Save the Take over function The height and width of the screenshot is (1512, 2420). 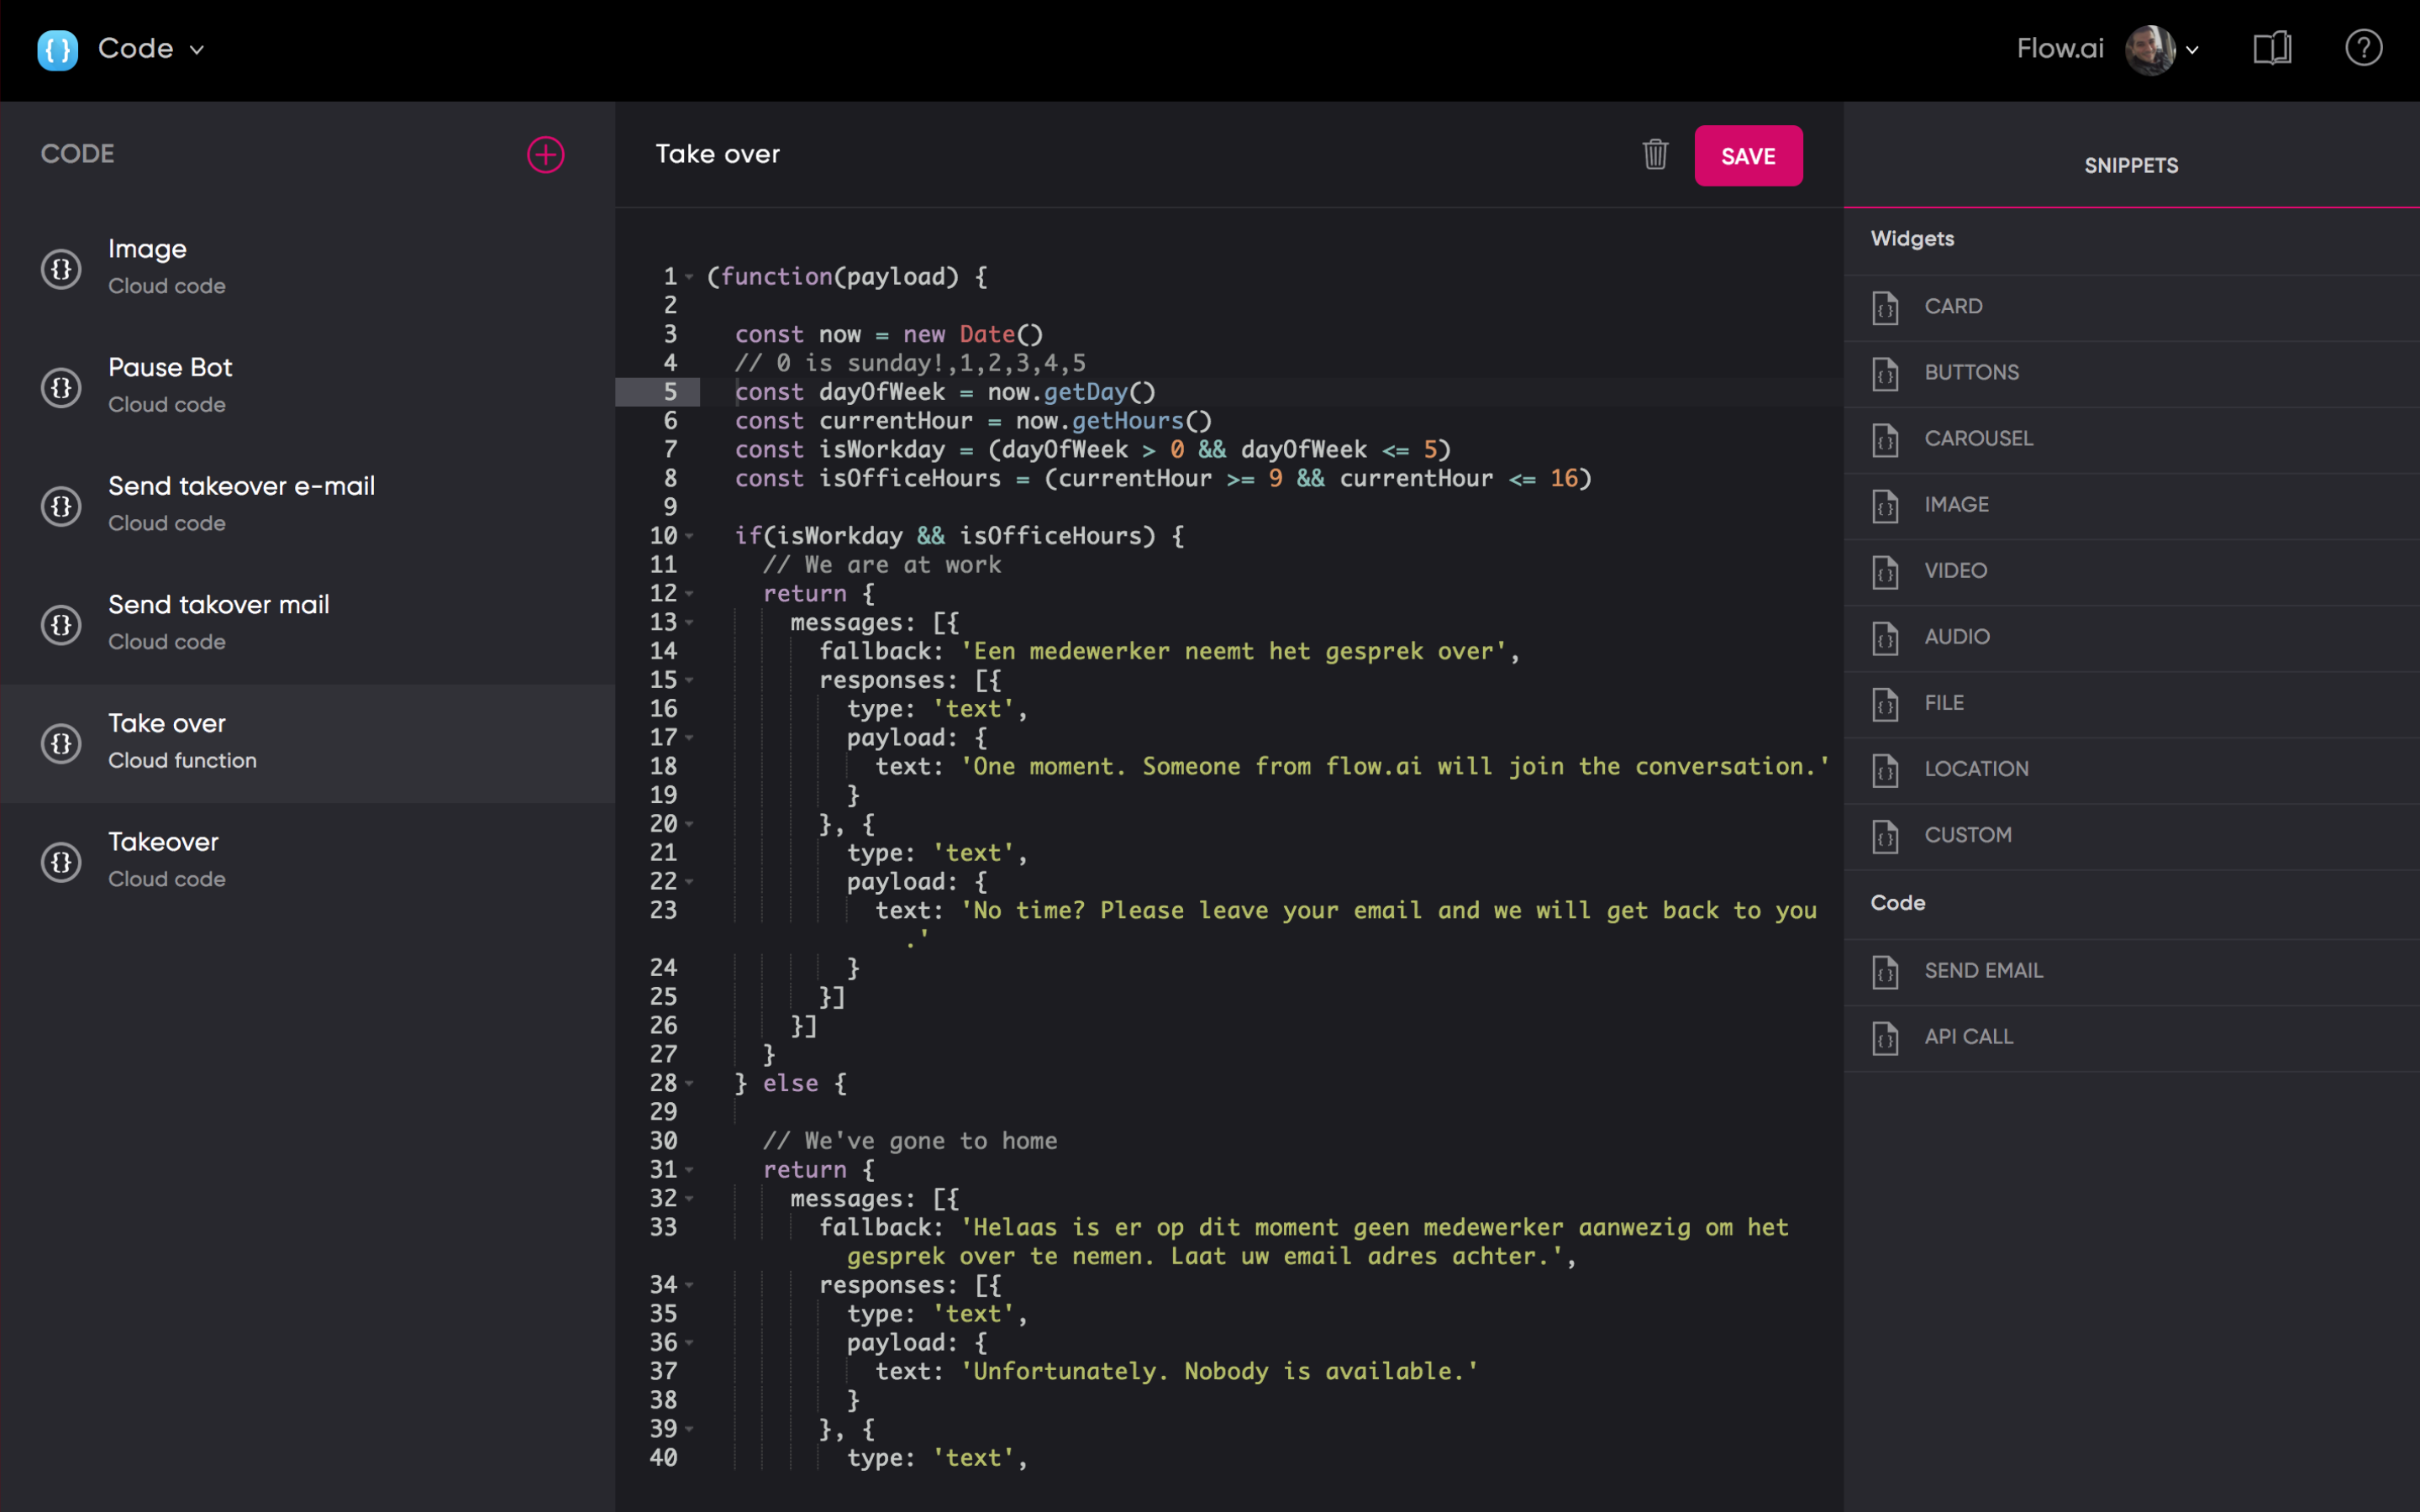pos(1748,155)
